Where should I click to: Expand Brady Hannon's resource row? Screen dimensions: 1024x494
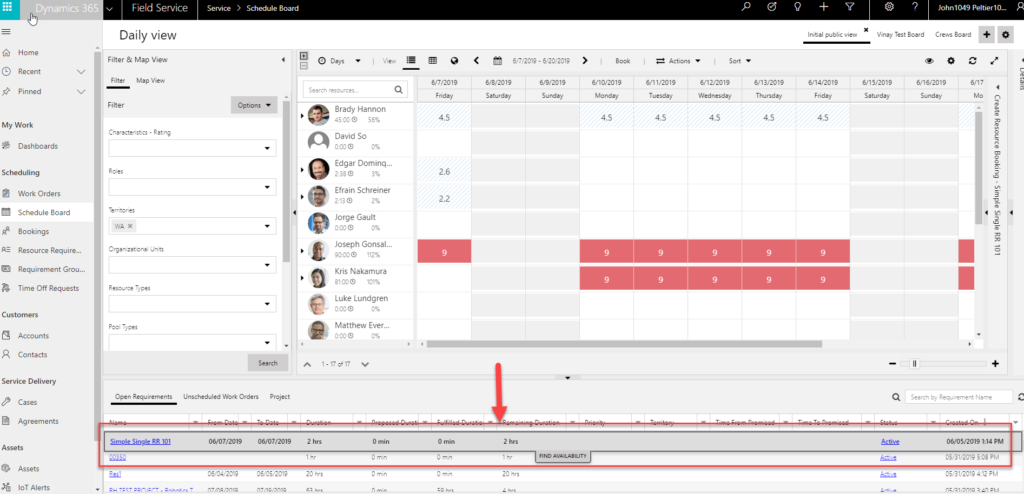(302, 116)
